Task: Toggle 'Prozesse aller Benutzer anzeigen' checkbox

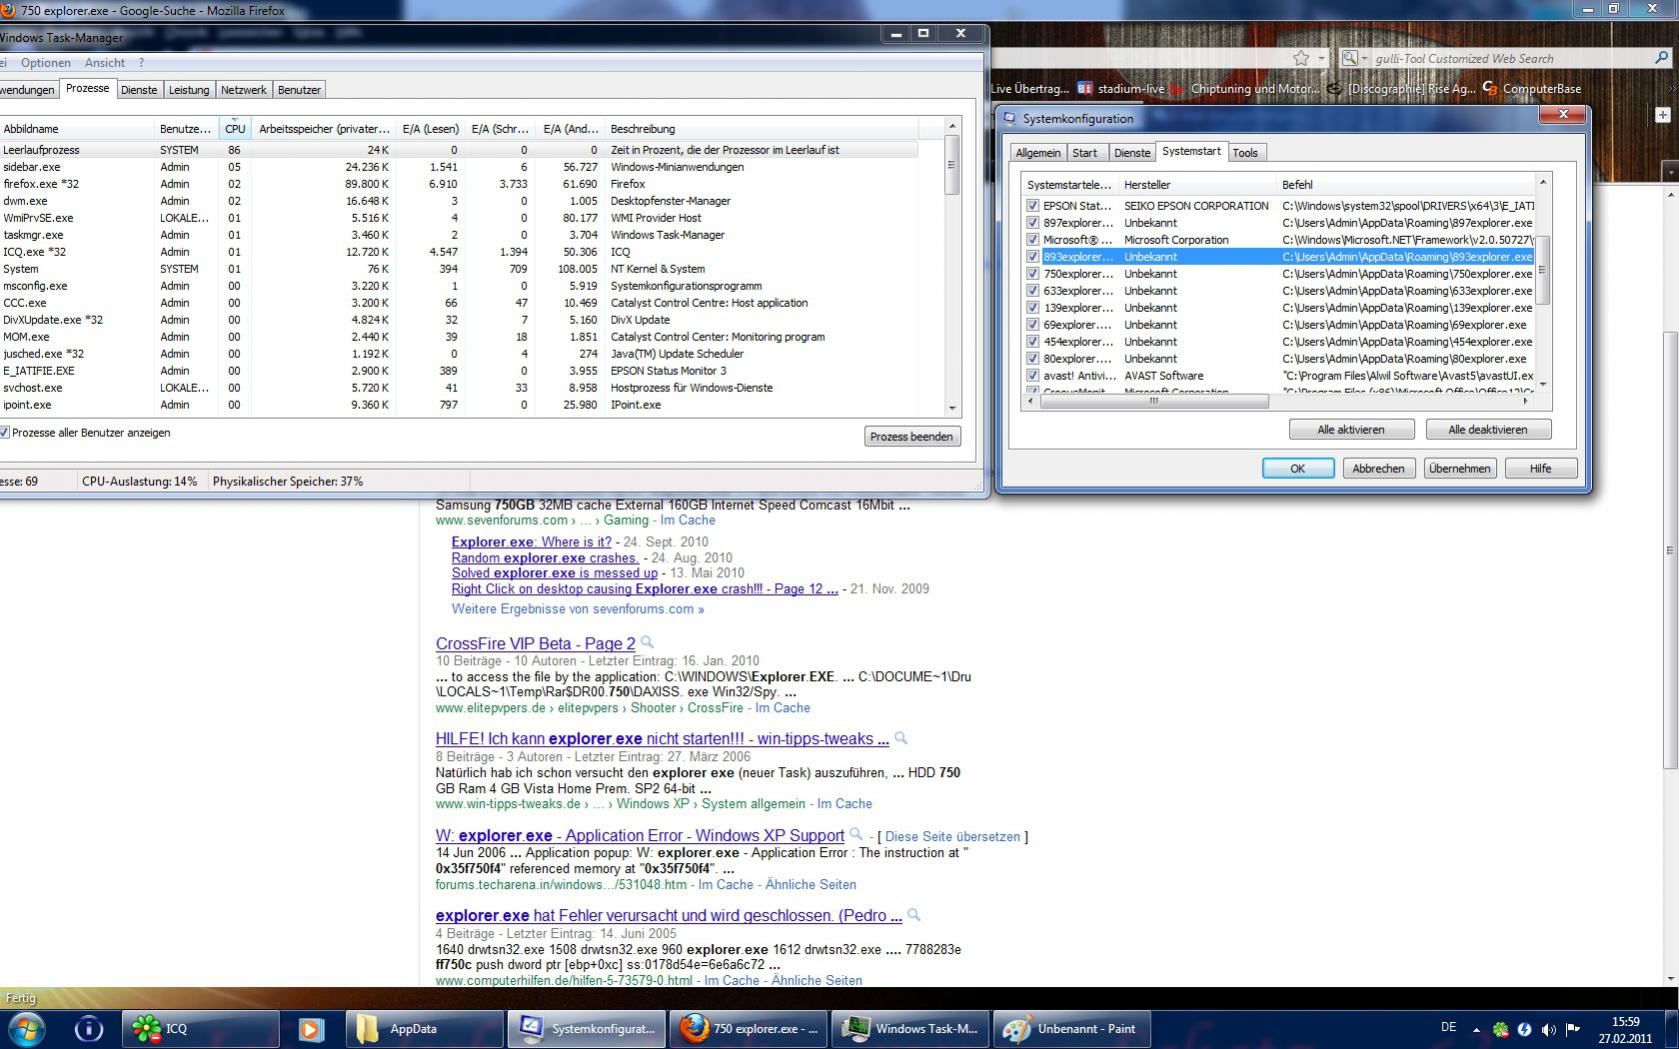Action: (x=5, y=433)
